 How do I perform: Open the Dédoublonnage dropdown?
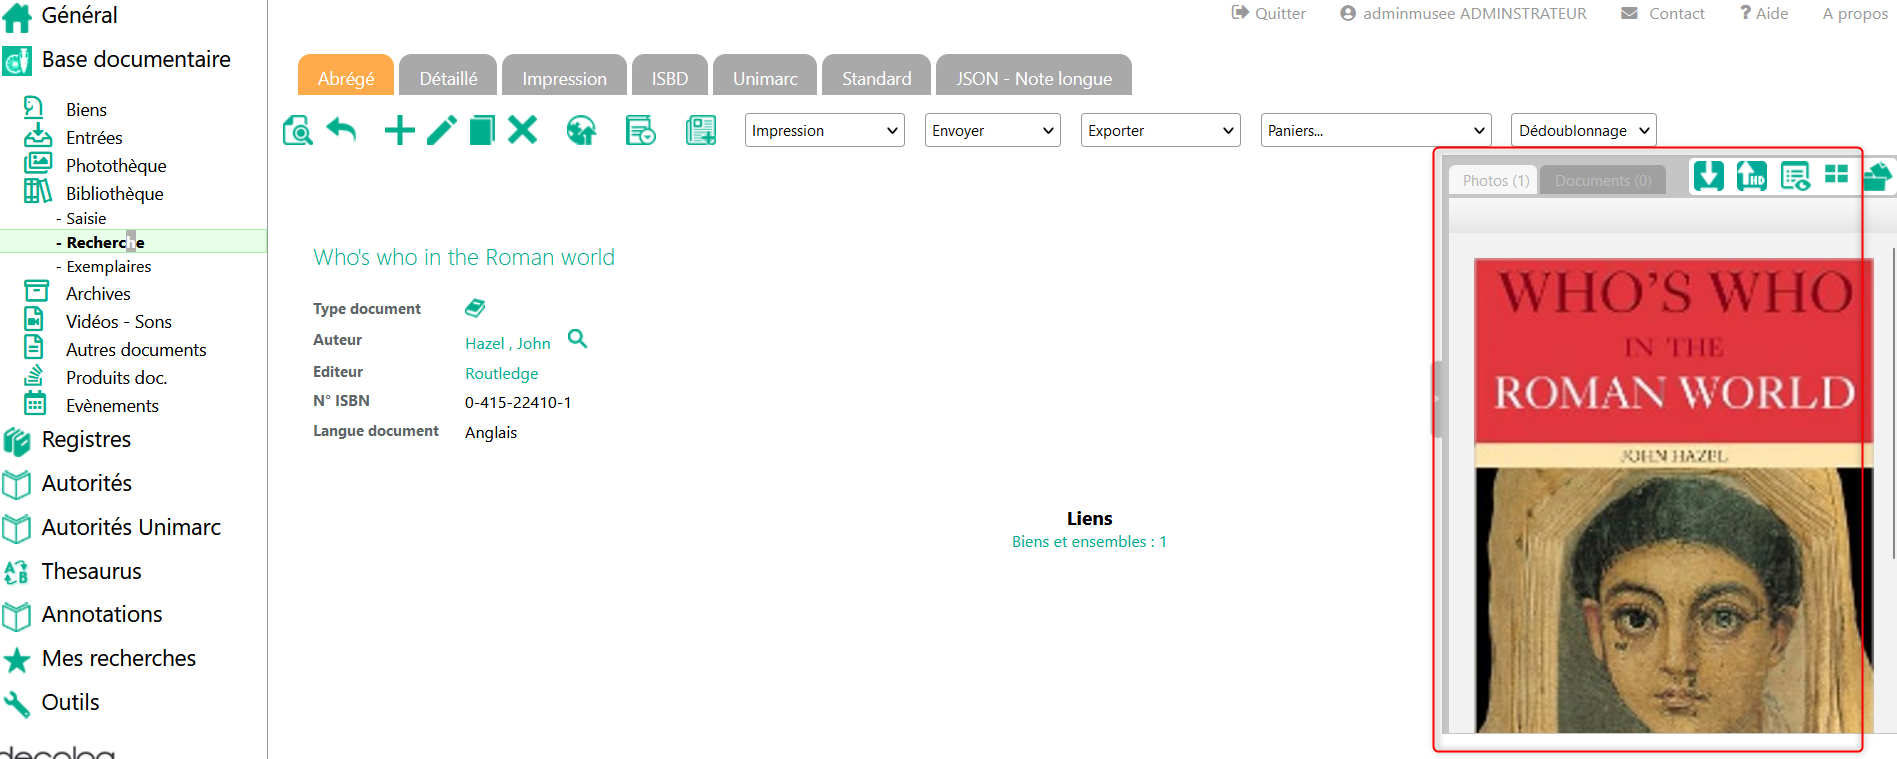click(x=1584, y=130)
